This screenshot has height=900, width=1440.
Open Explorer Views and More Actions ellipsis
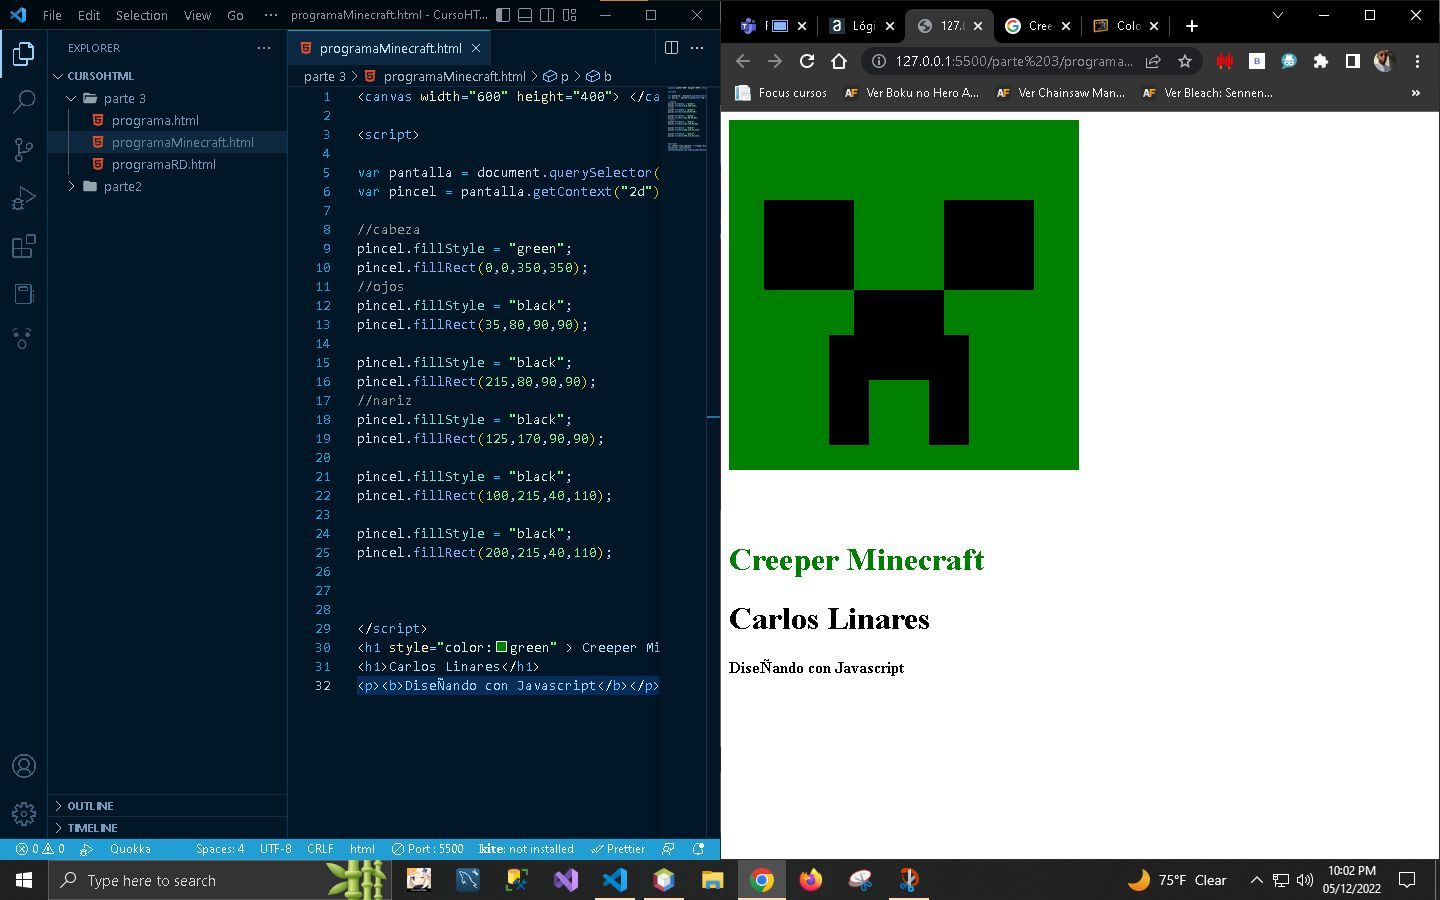click(264, 48)
